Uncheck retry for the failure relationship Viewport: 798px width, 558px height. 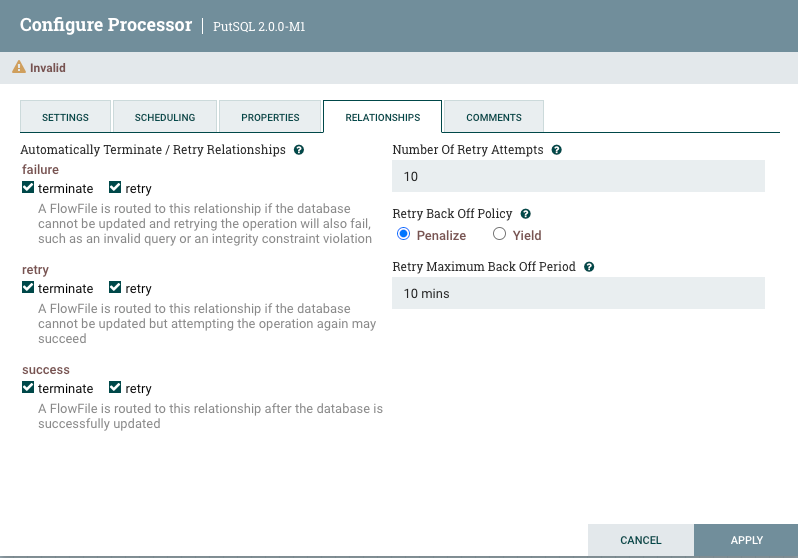pos(115,188)
